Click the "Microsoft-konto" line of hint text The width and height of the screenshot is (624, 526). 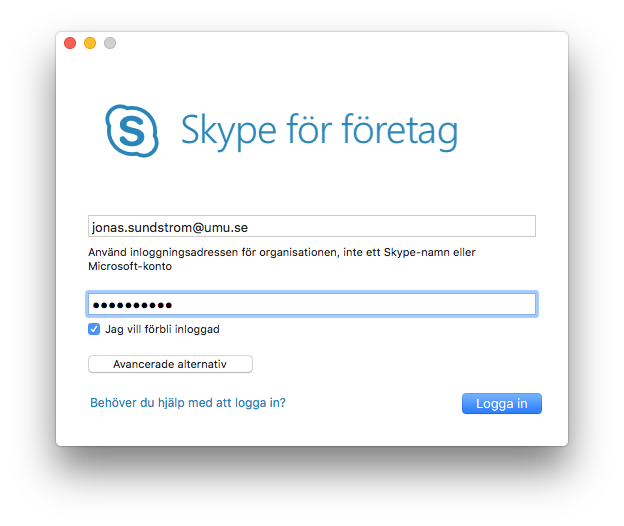(130, 266)
